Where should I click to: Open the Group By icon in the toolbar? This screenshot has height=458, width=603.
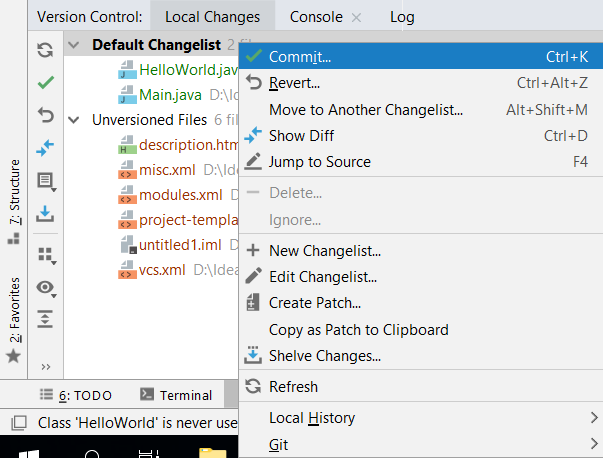(45, 254)
